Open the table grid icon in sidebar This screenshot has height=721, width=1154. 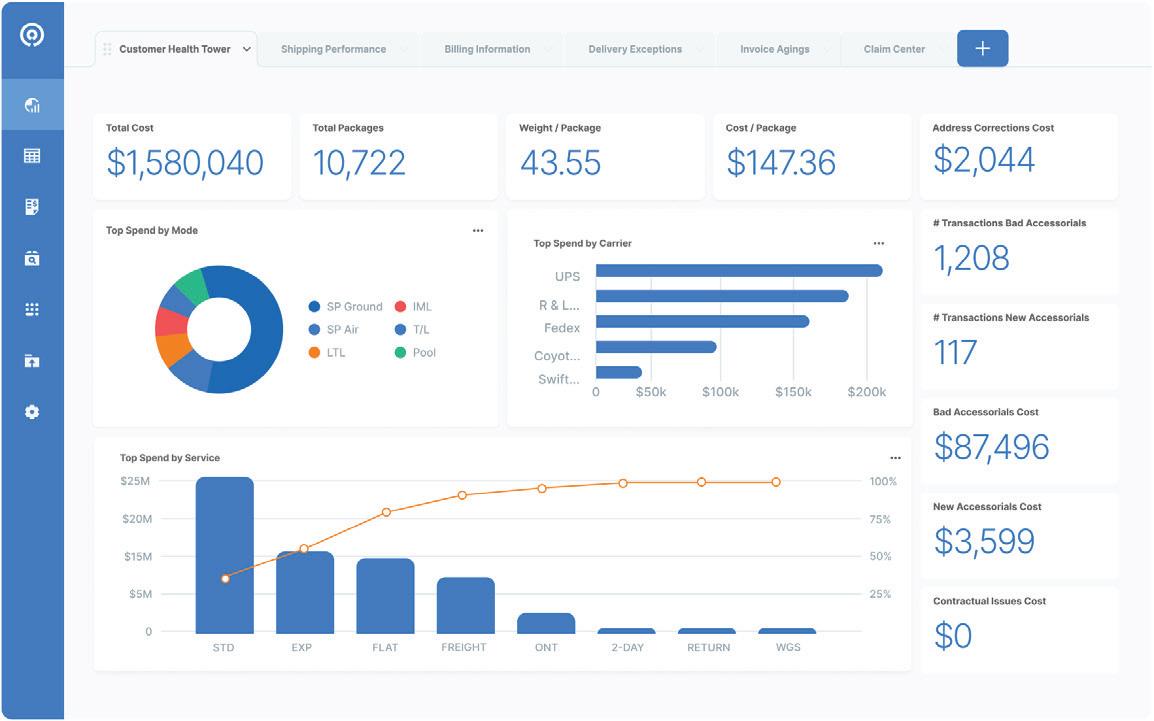[x=32, y=156]
